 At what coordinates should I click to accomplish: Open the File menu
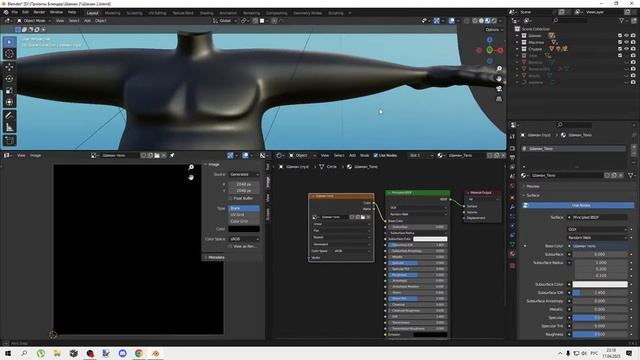point(15,12)
